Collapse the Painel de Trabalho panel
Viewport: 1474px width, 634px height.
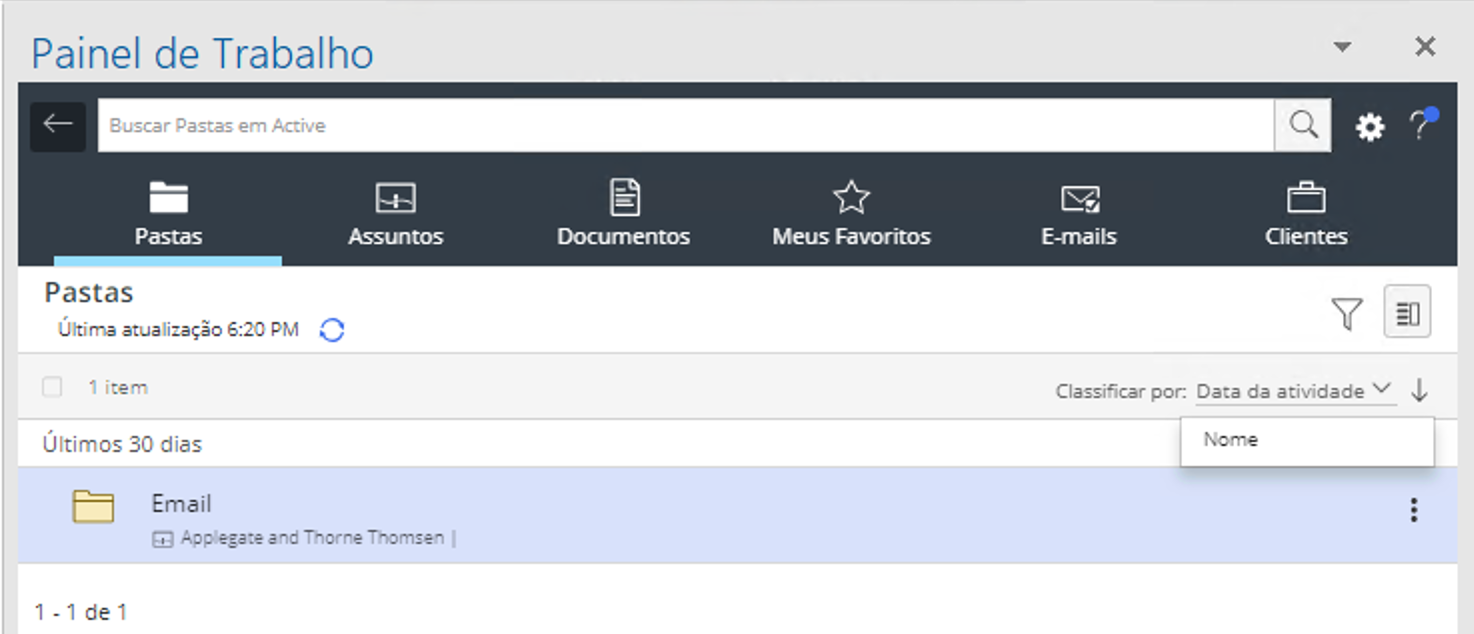[x=1342, y=46]
